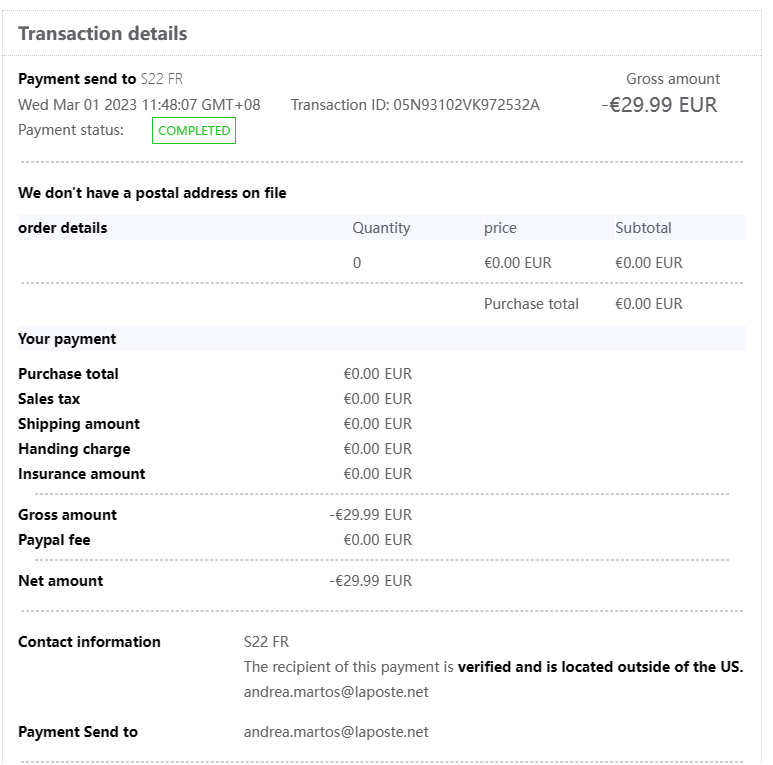
Task: Select the Transaction ID 05N93102VK972532A
Action: (466, 104)
